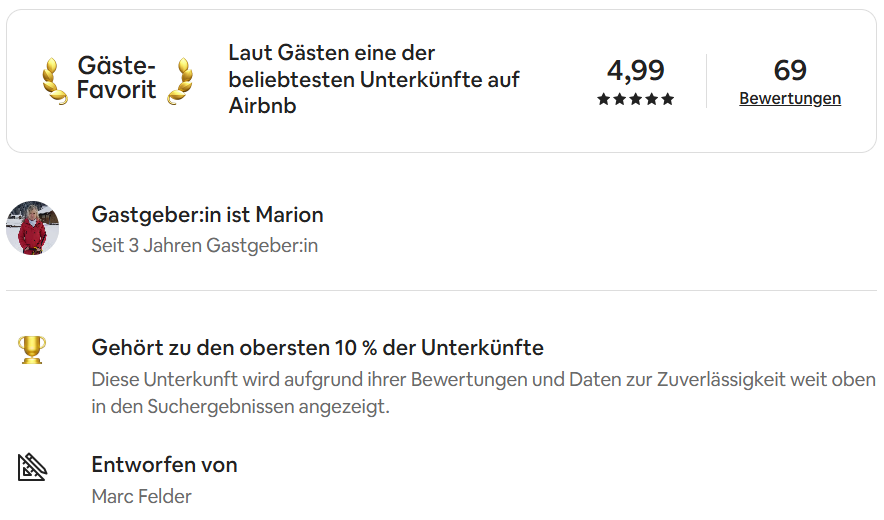The height and width of the screenshot is (520, 884).
Task: Click the 4,99 rating score
Action: 636,70
